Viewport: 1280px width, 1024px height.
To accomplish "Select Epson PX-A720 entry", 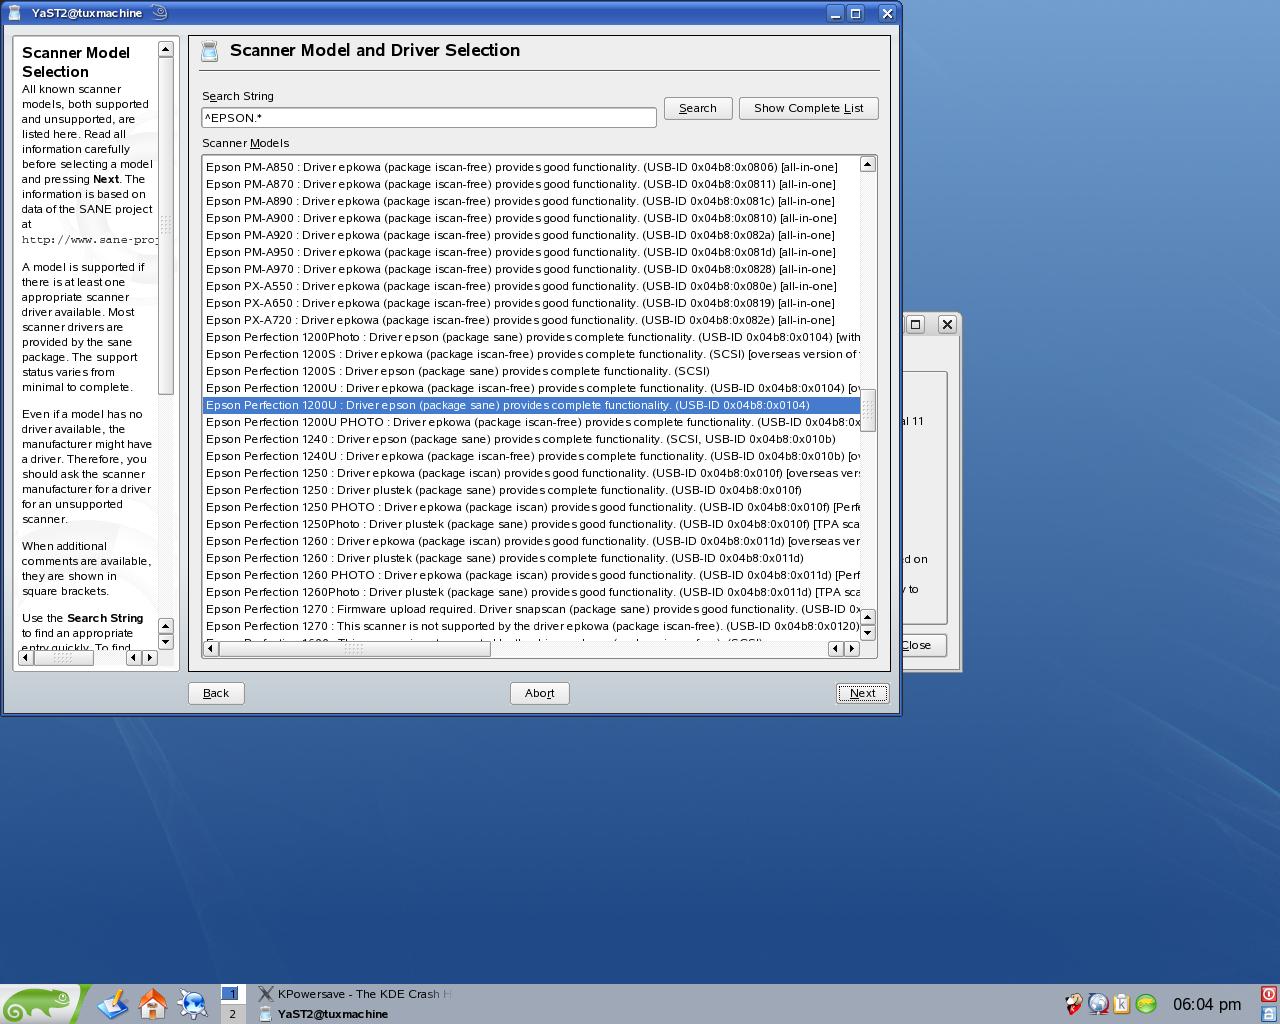I will pyautogui.click(x=531, y=320).
